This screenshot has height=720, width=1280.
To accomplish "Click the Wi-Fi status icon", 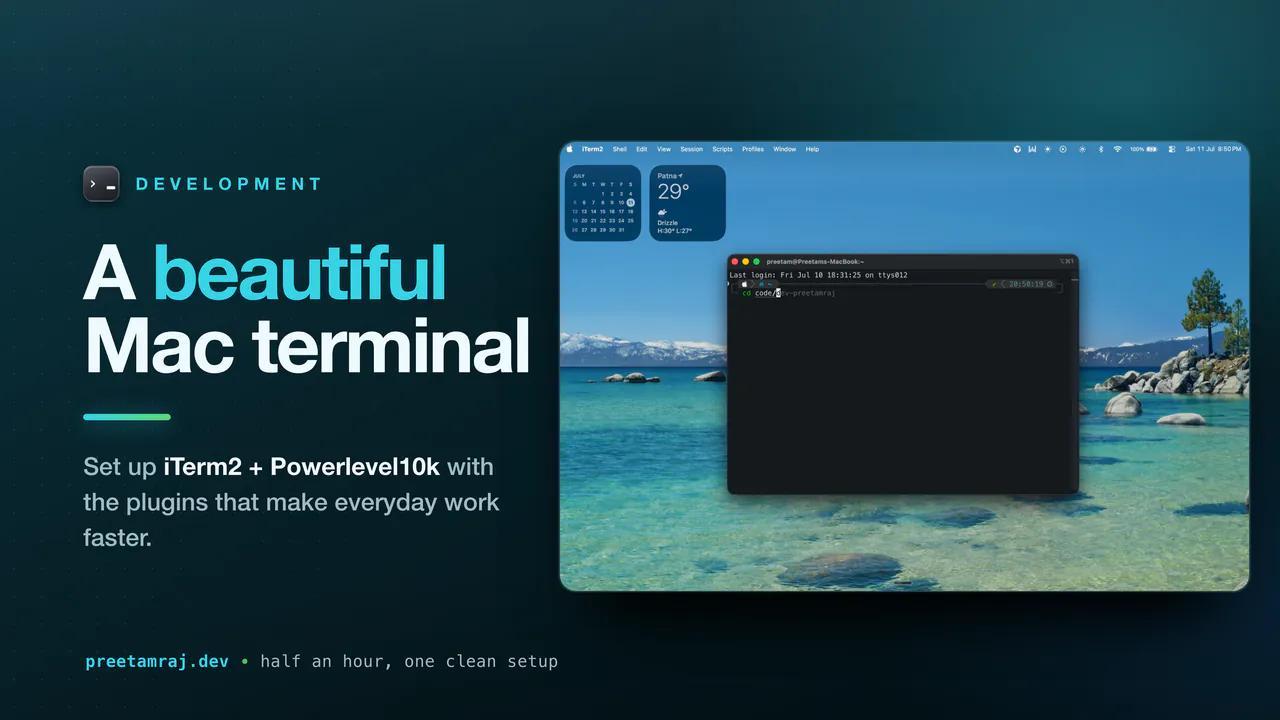I will tap(1117, 149).
